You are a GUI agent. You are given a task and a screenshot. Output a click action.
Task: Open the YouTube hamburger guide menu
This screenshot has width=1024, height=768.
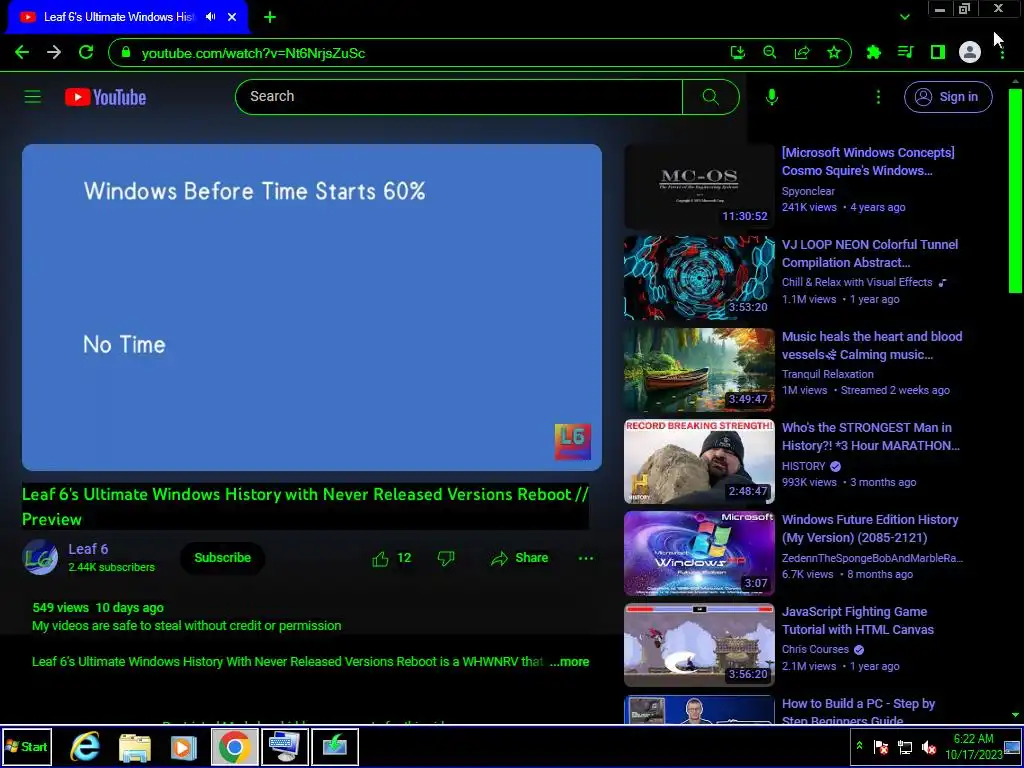(x=33, y=97)
